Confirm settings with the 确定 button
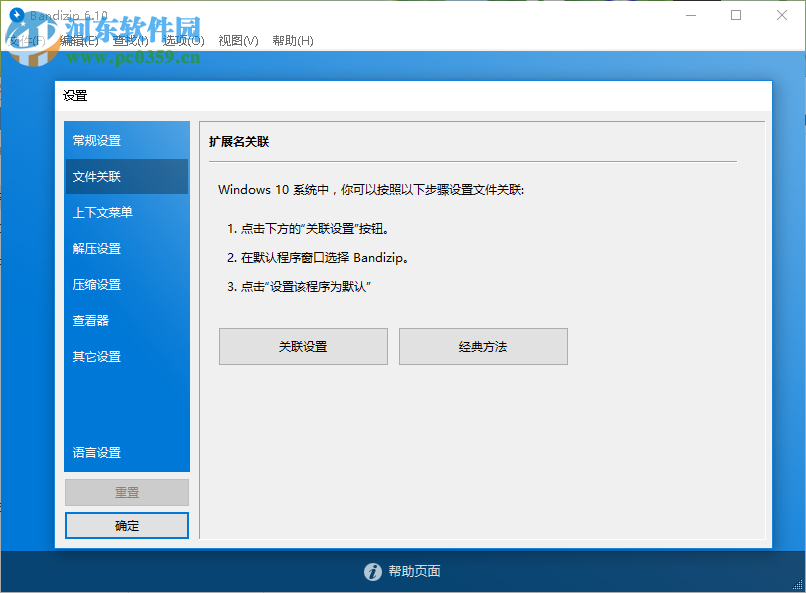The width and height of the screenshot is (806, 593). point(126,525)
